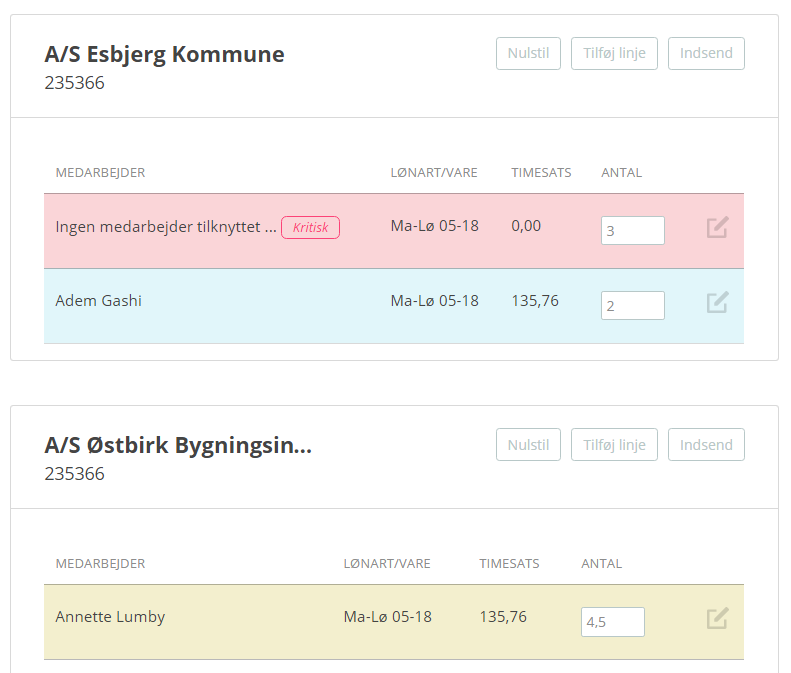The image size is (791, 673).
Task: Click edit icon for Annette Lumby row
Action: tap(717, 618)
